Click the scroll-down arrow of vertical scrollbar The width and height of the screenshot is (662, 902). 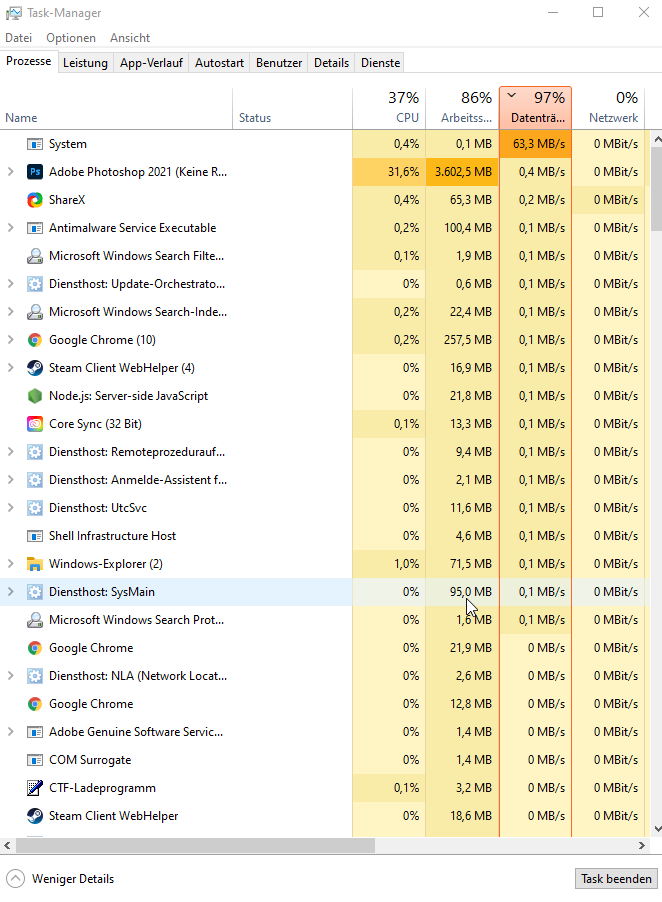pos(657,829)
